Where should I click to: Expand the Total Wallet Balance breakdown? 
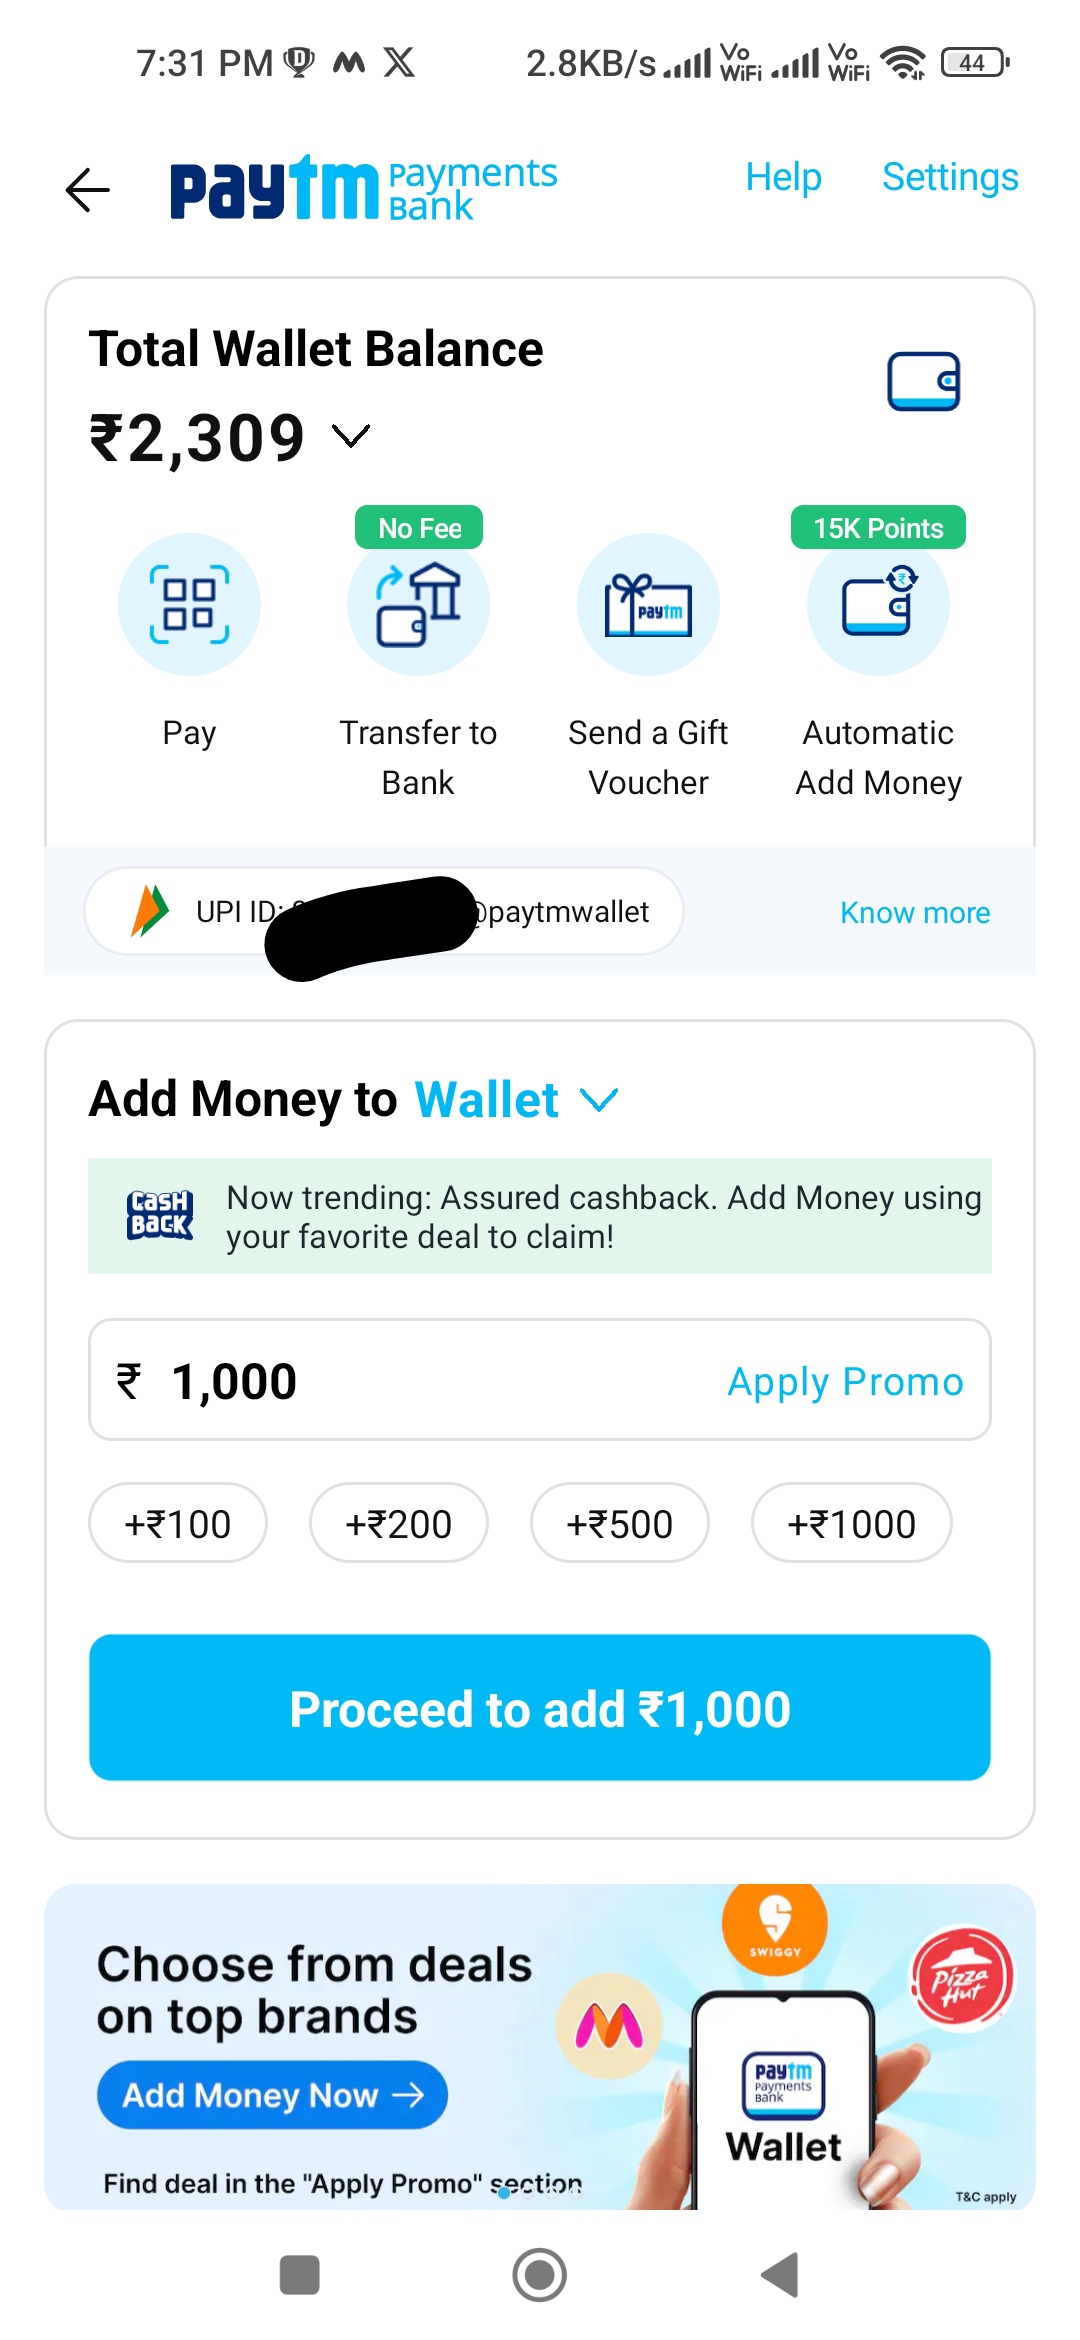point(350,437)
